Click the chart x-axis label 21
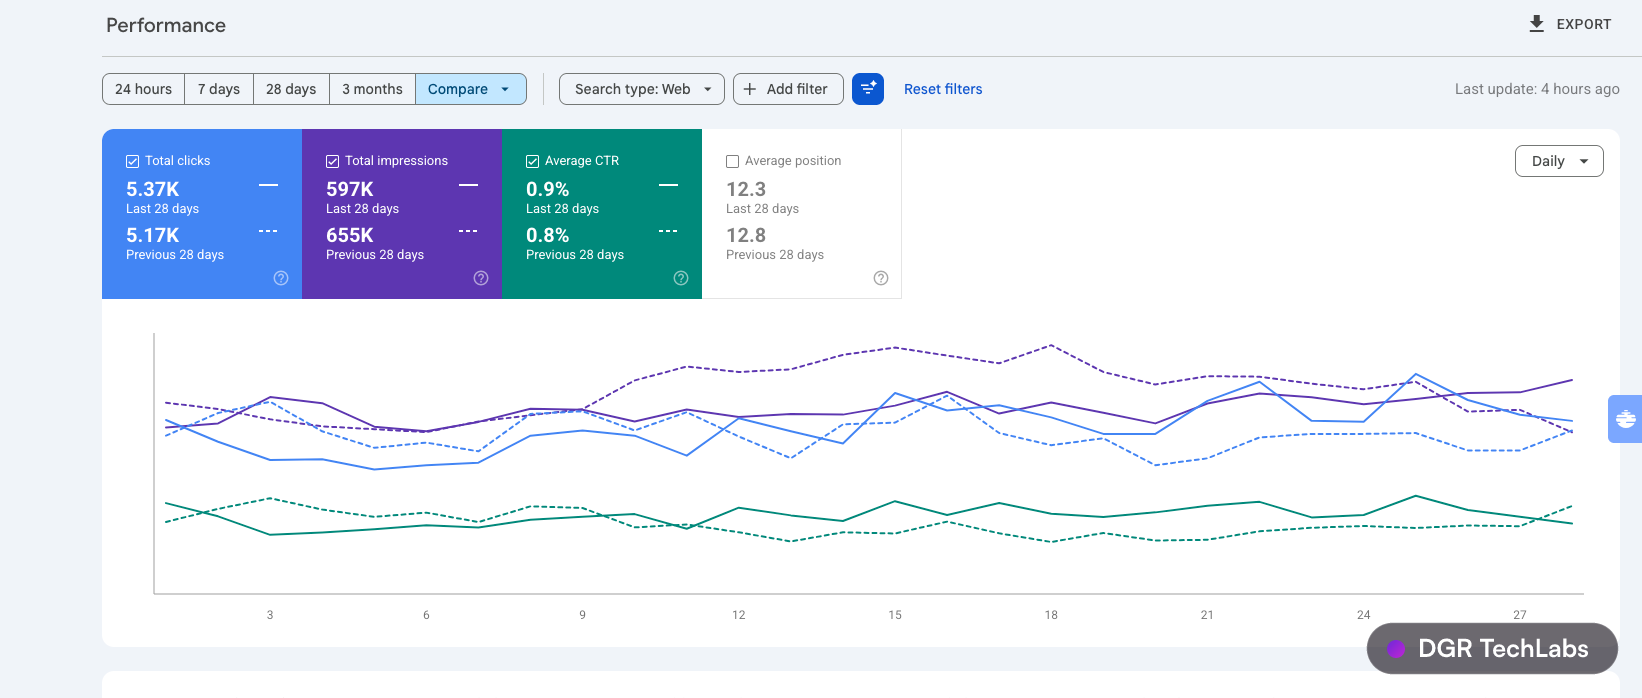 tap(1207, 615)
